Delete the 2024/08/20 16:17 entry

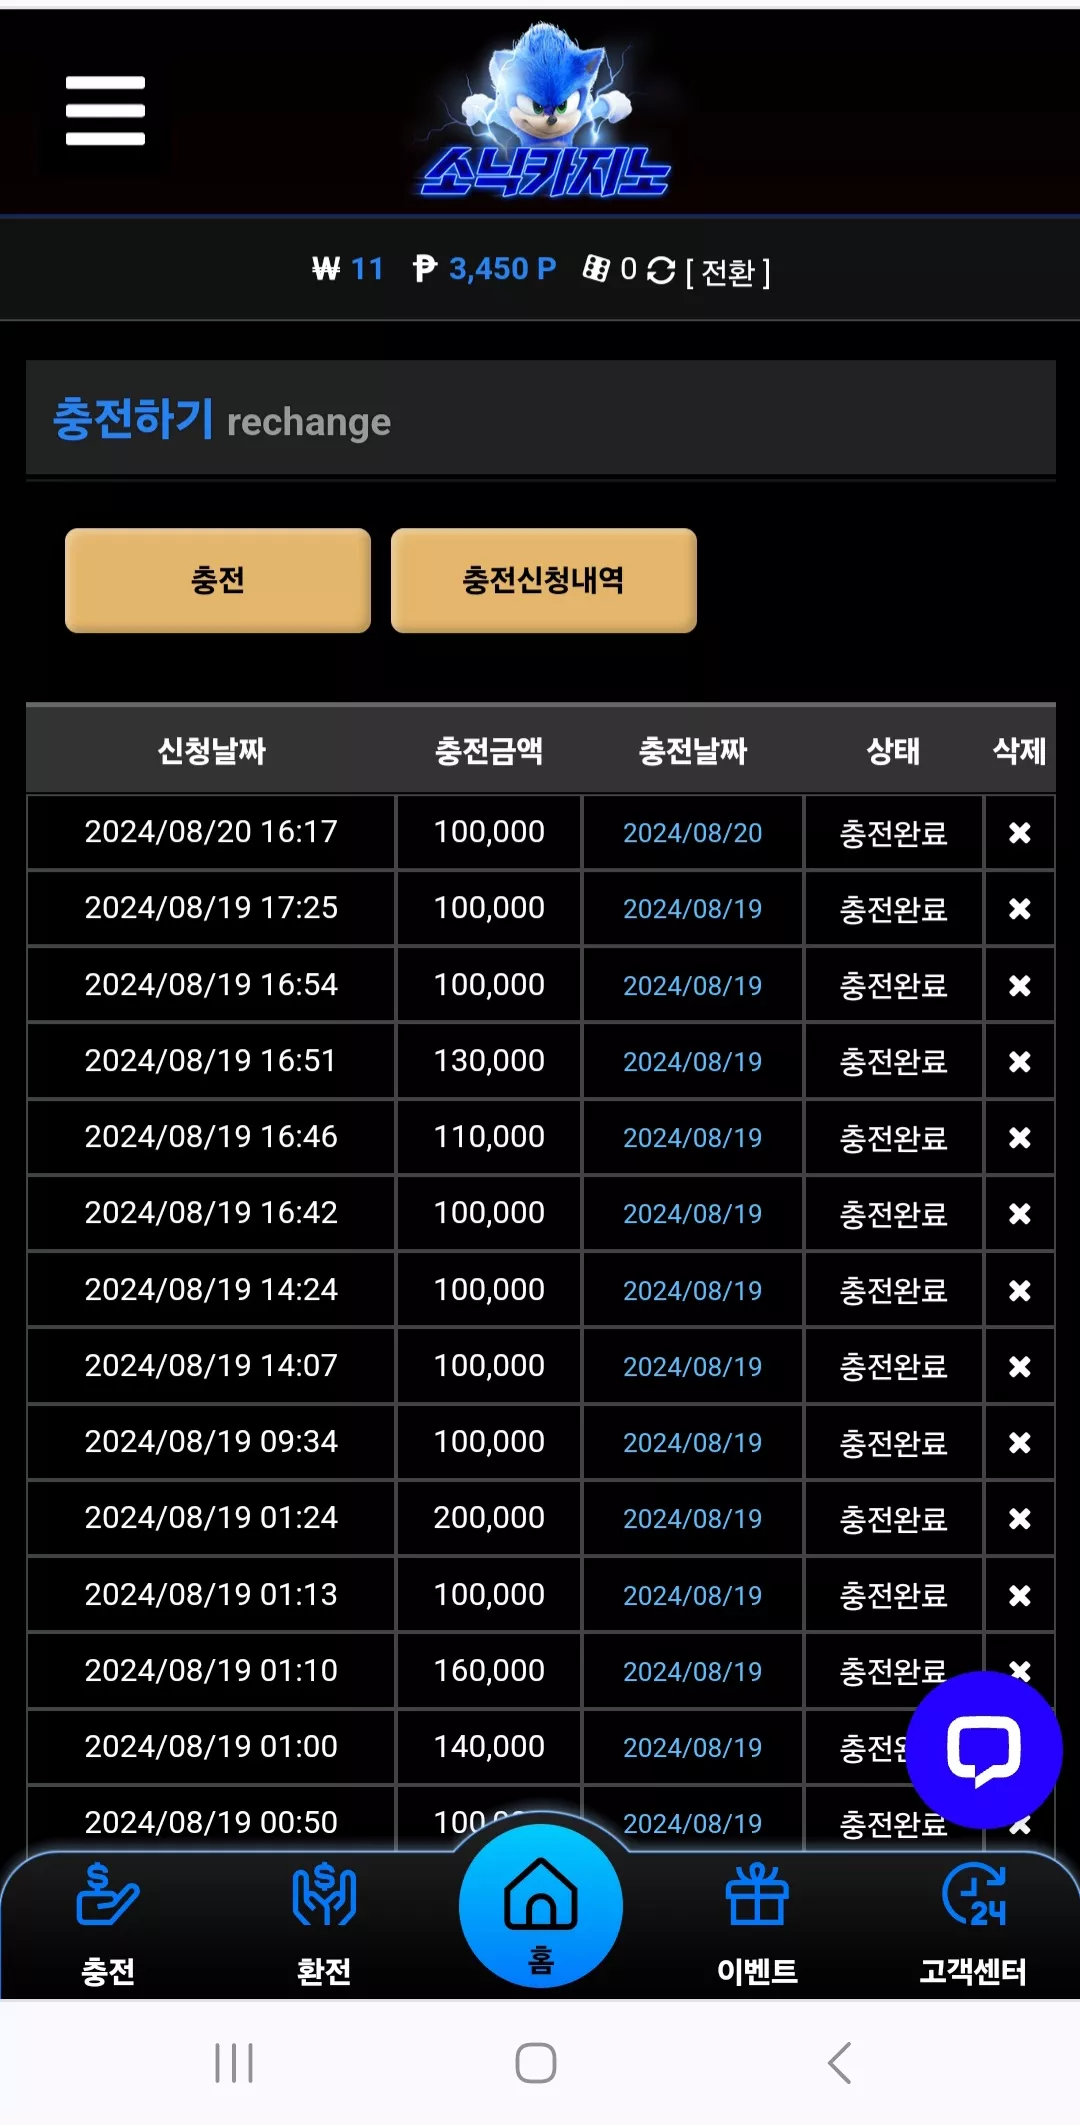[x=1019, y=832]
